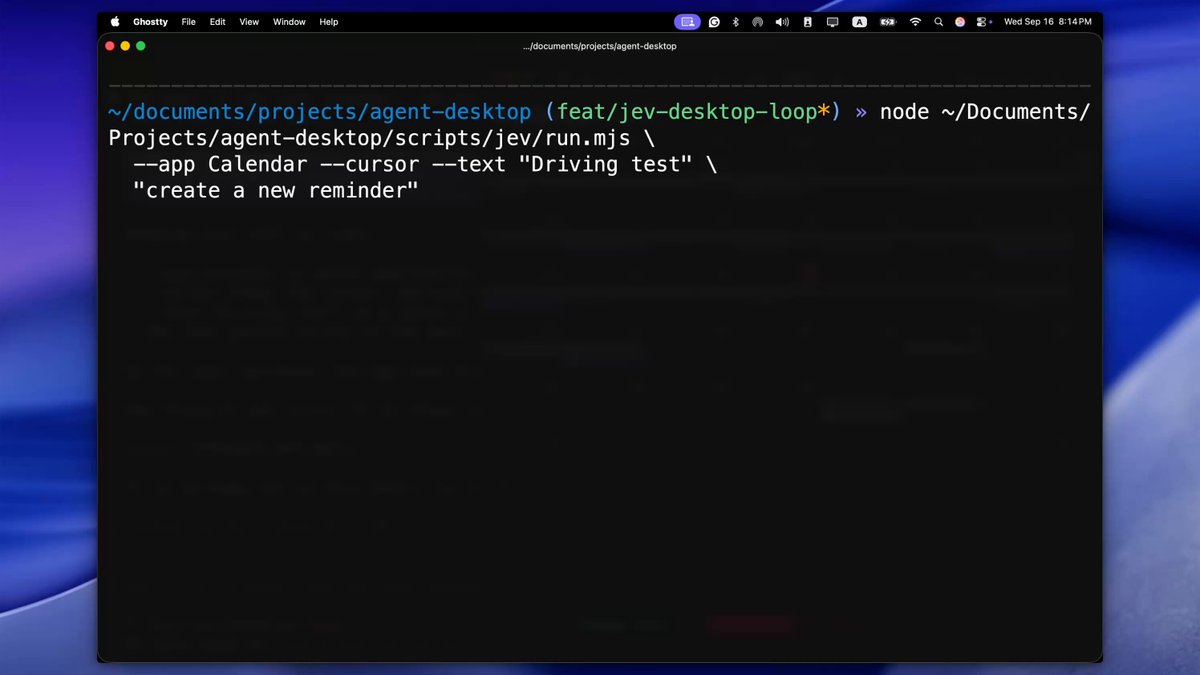Click the green full screen window button
Screen dimensions: 1200x675
pyautogui.click(x=141, y=46)
